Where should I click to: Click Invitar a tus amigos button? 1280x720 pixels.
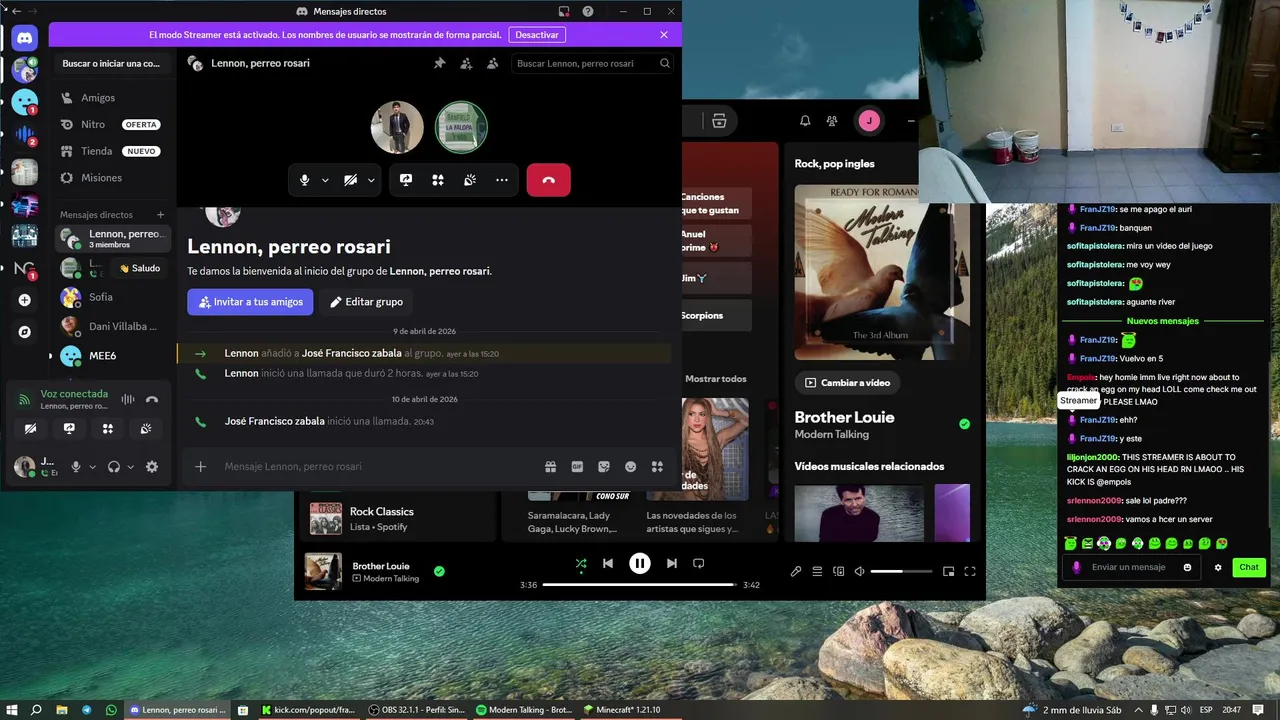[x=250, y=302]
